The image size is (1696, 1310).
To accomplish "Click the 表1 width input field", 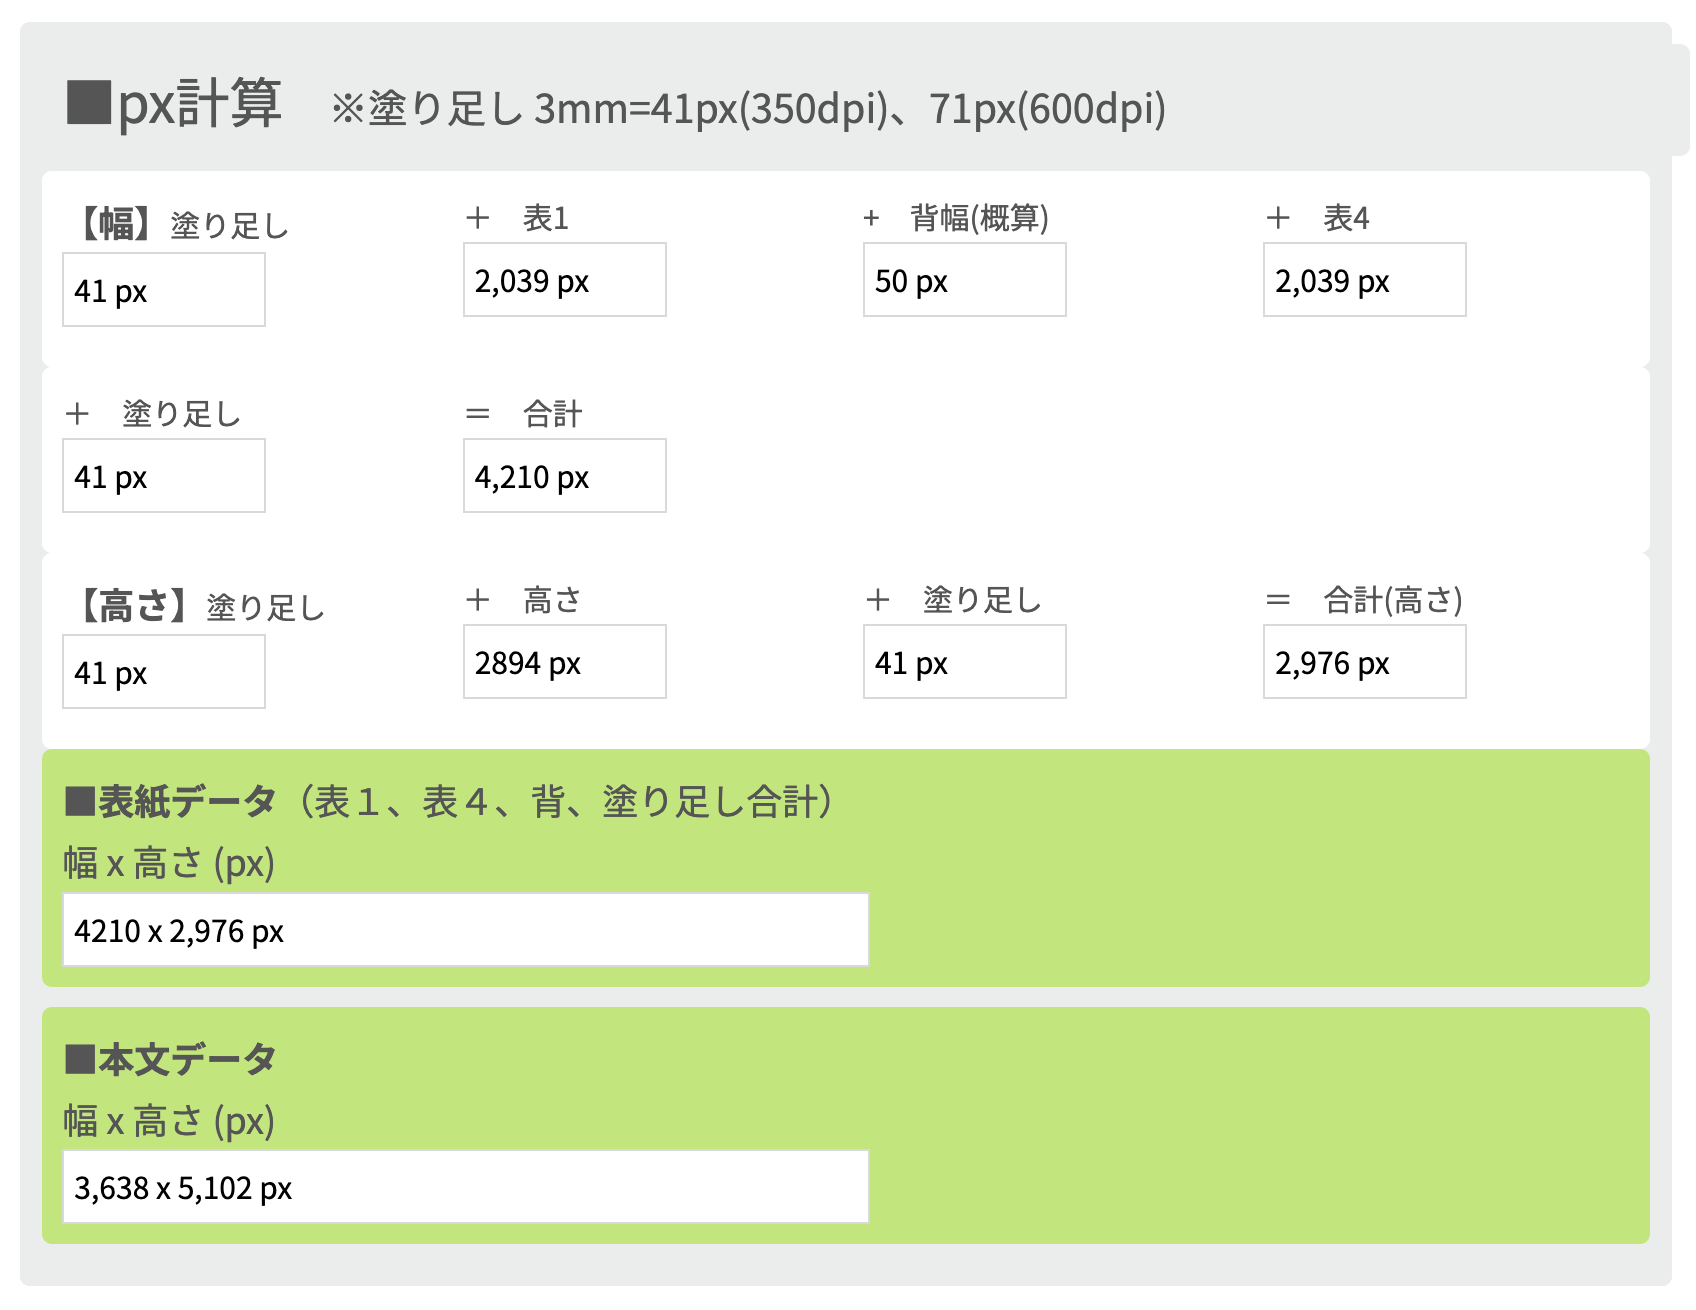I will click(564, 280).
